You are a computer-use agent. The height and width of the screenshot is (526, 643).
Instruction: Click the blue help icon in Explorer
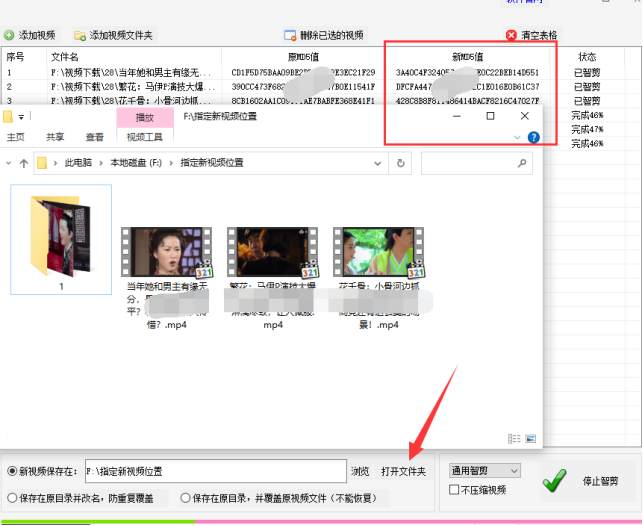[534, 137]
